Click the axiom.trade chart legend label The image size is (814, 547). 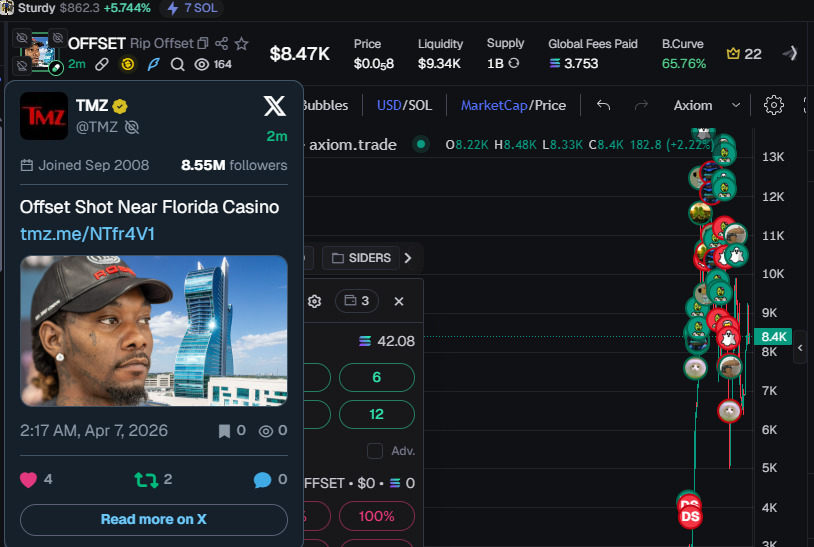(x=353, y=145)
